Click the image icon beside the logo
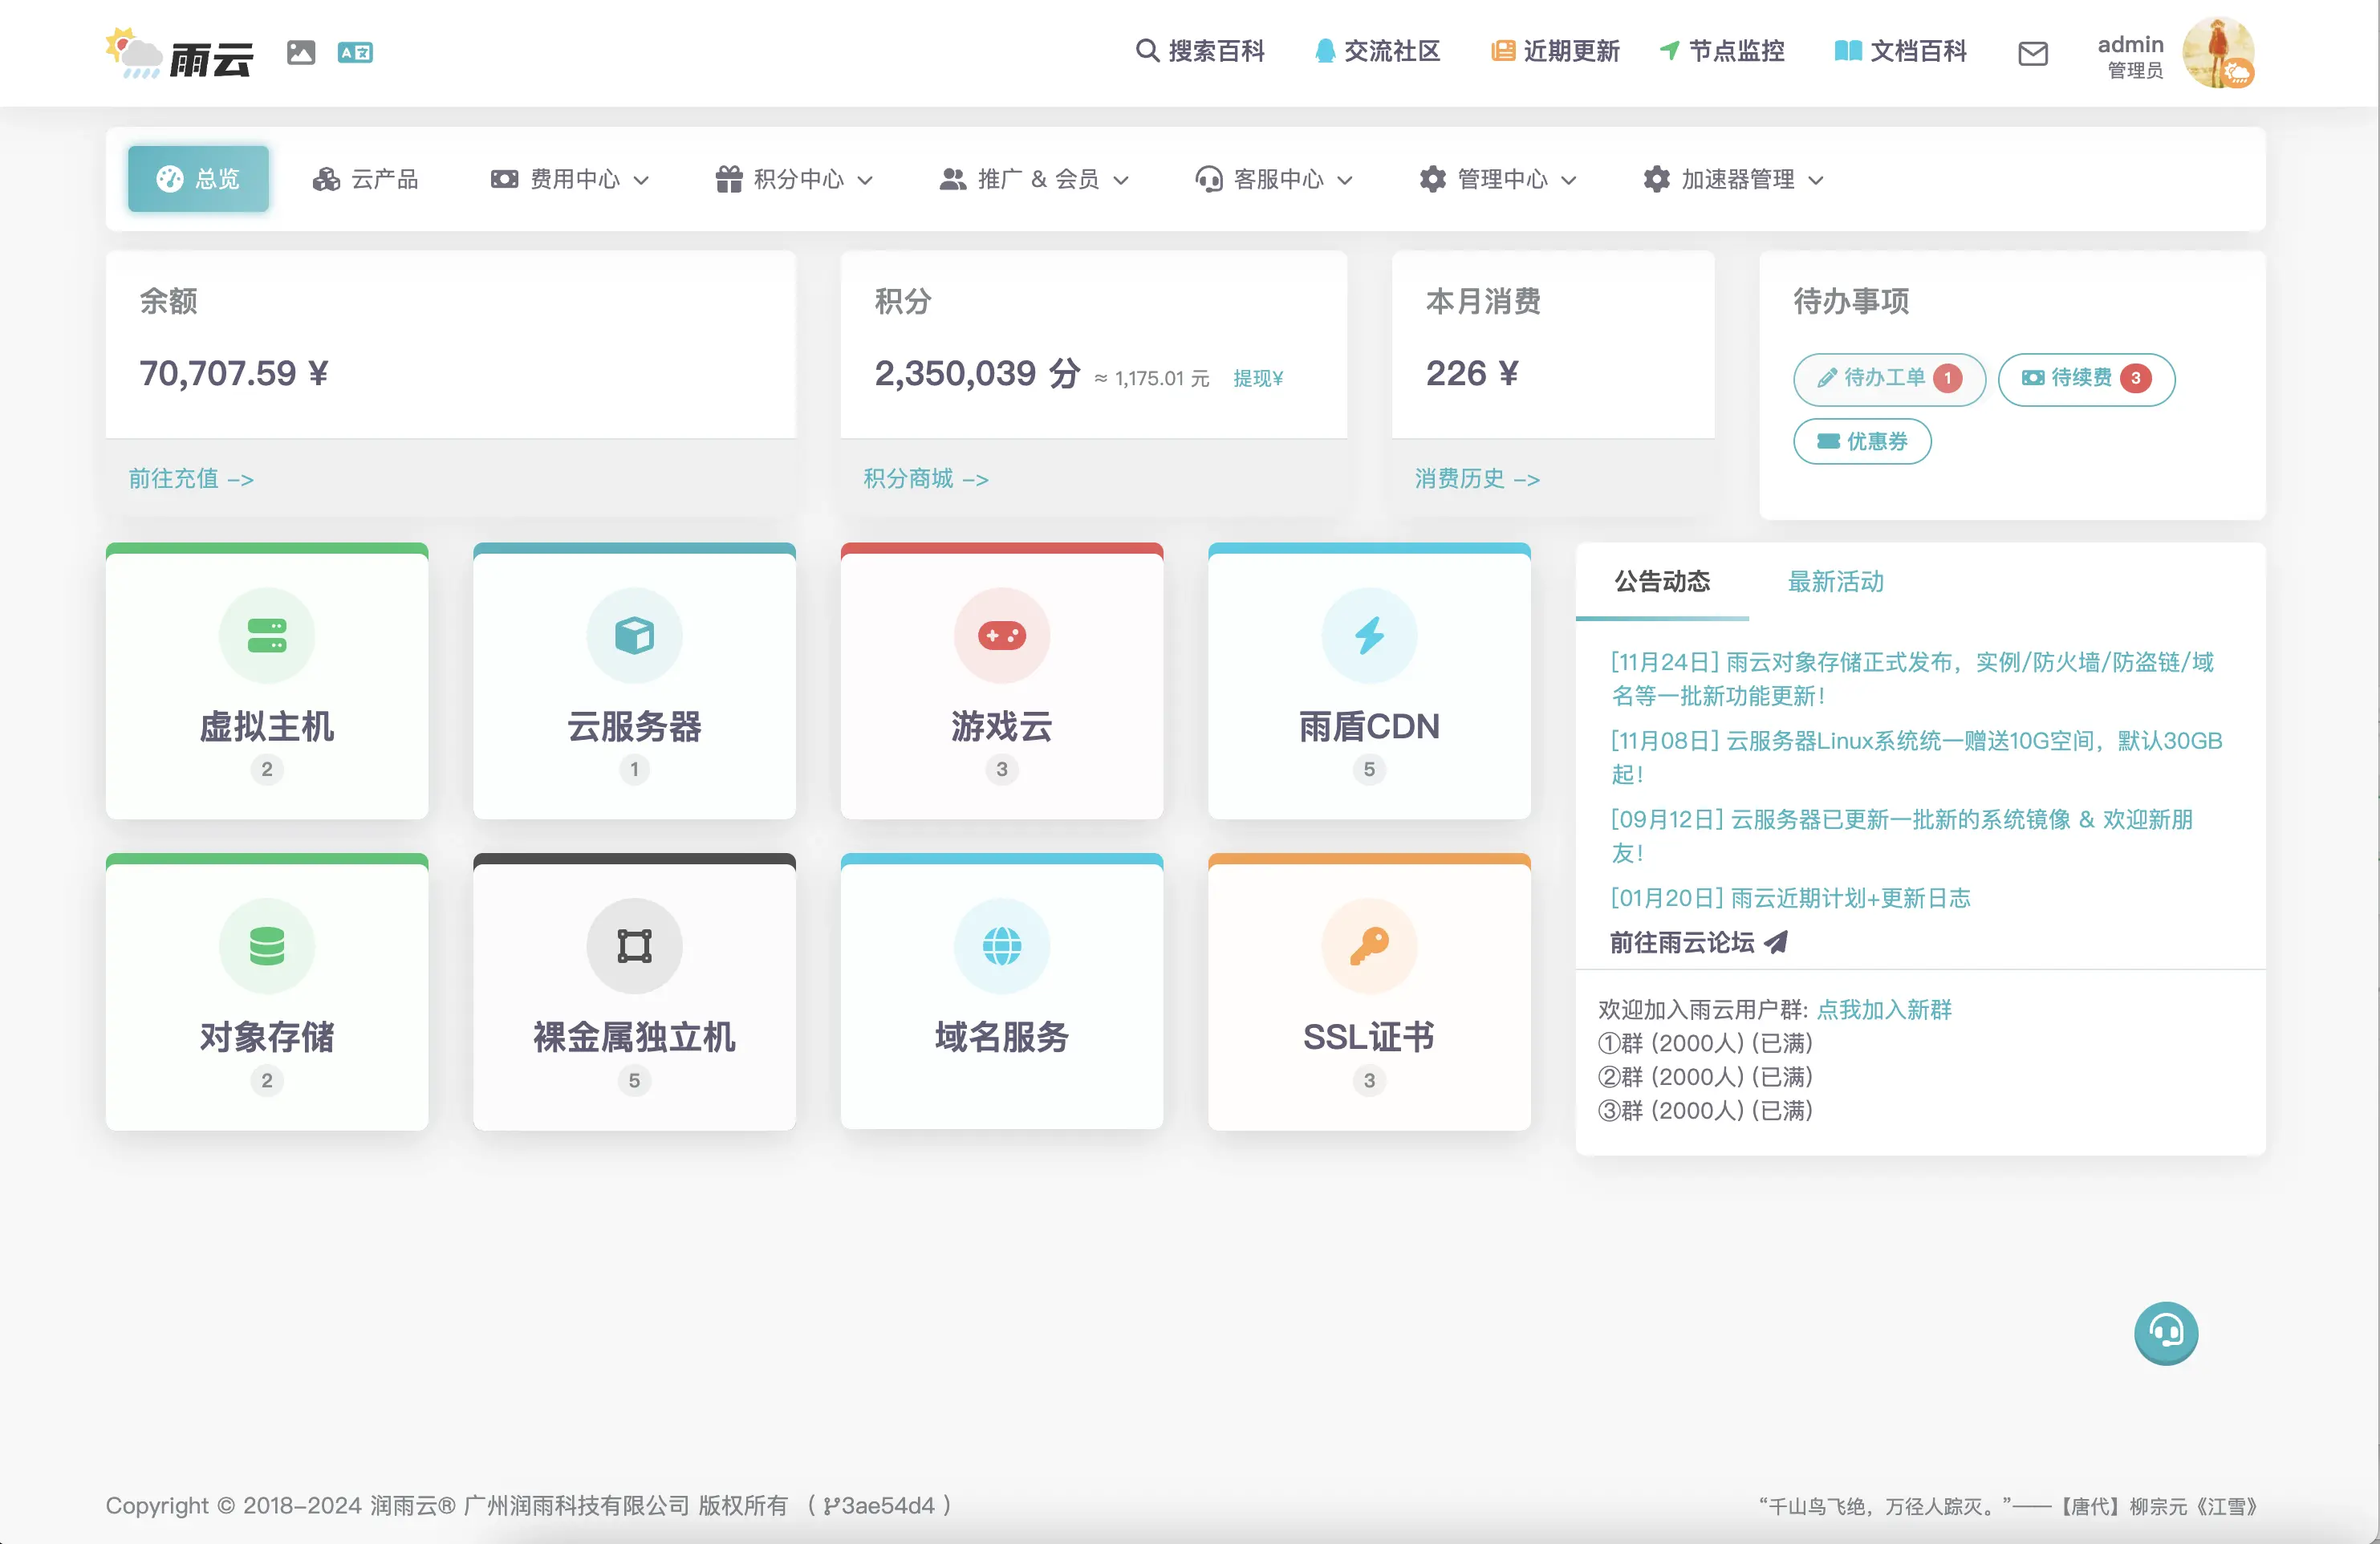 (x=301, y=52)
